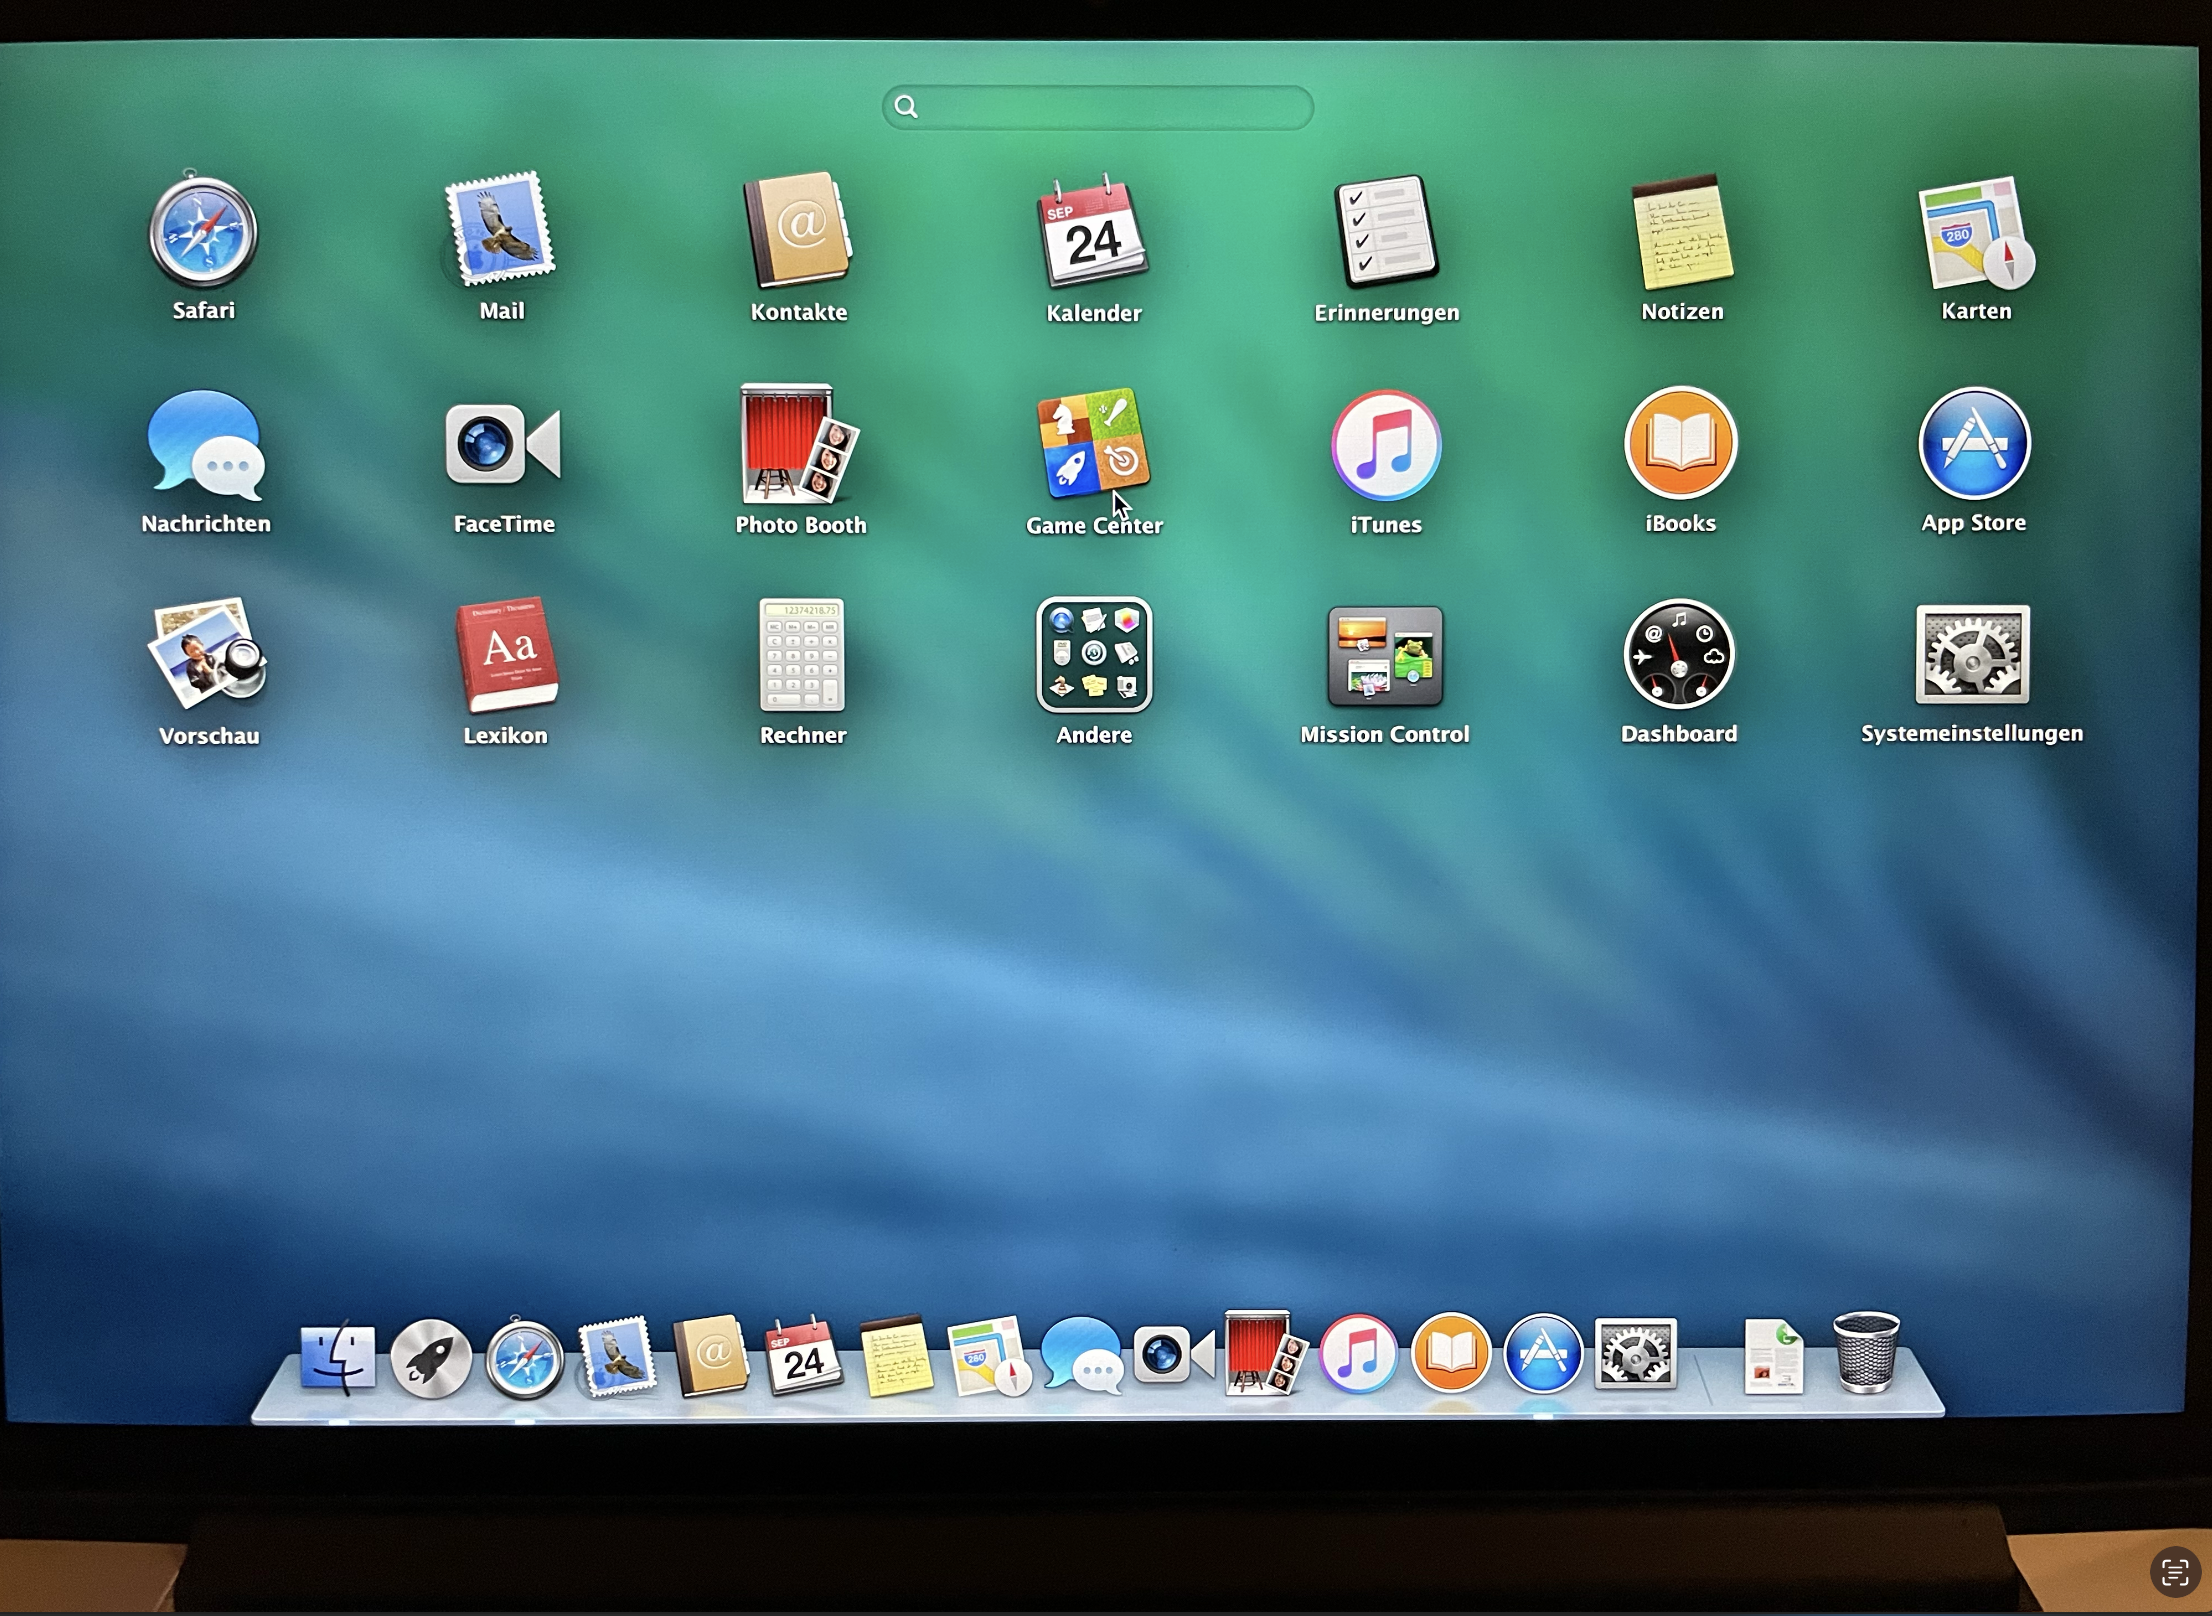This screenshot has width=2212, height=1616.
Task: Open the Kalender icon in the Dock
Action: click(x=804, y=1356)
